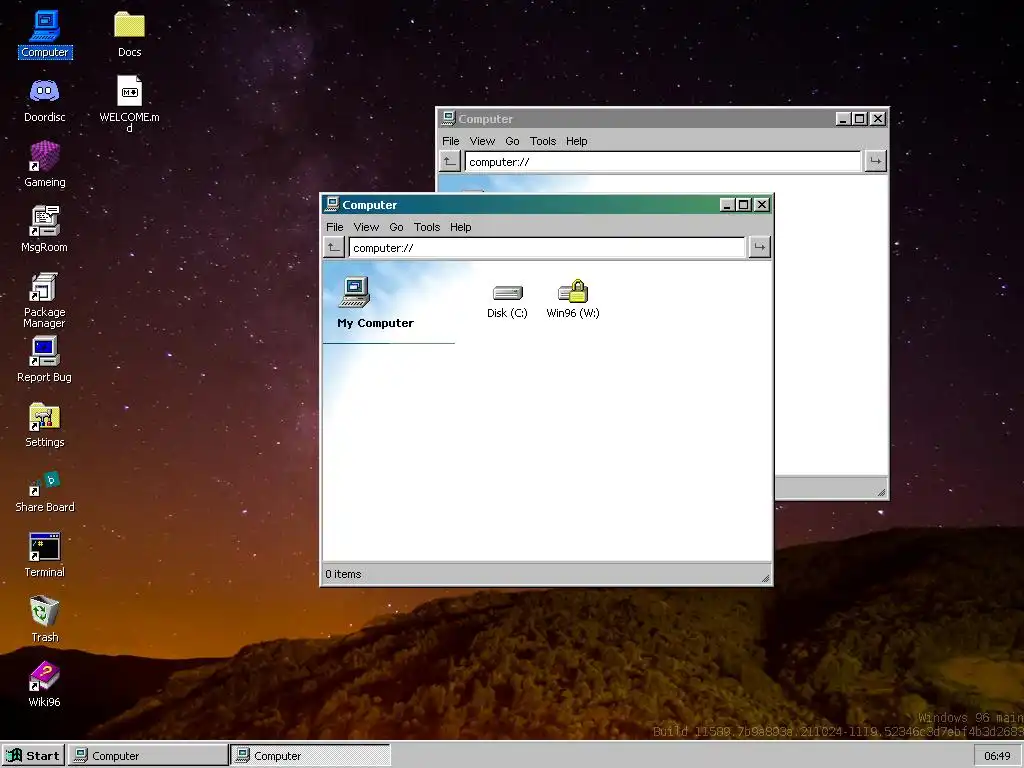The image size is (1024, 768).
Task: Open Tools menu in front Computer window
Action: click(426, 227)
